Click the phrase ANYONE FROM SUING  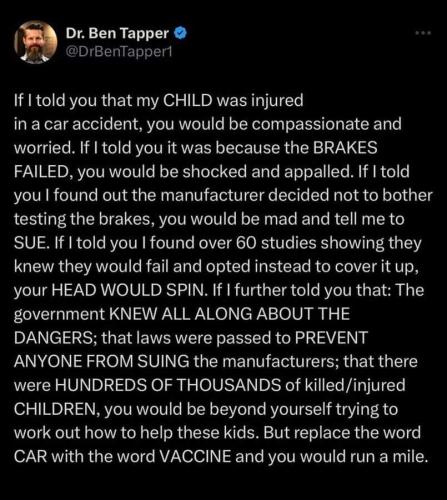pyautogui.click(x=101, y=362)
